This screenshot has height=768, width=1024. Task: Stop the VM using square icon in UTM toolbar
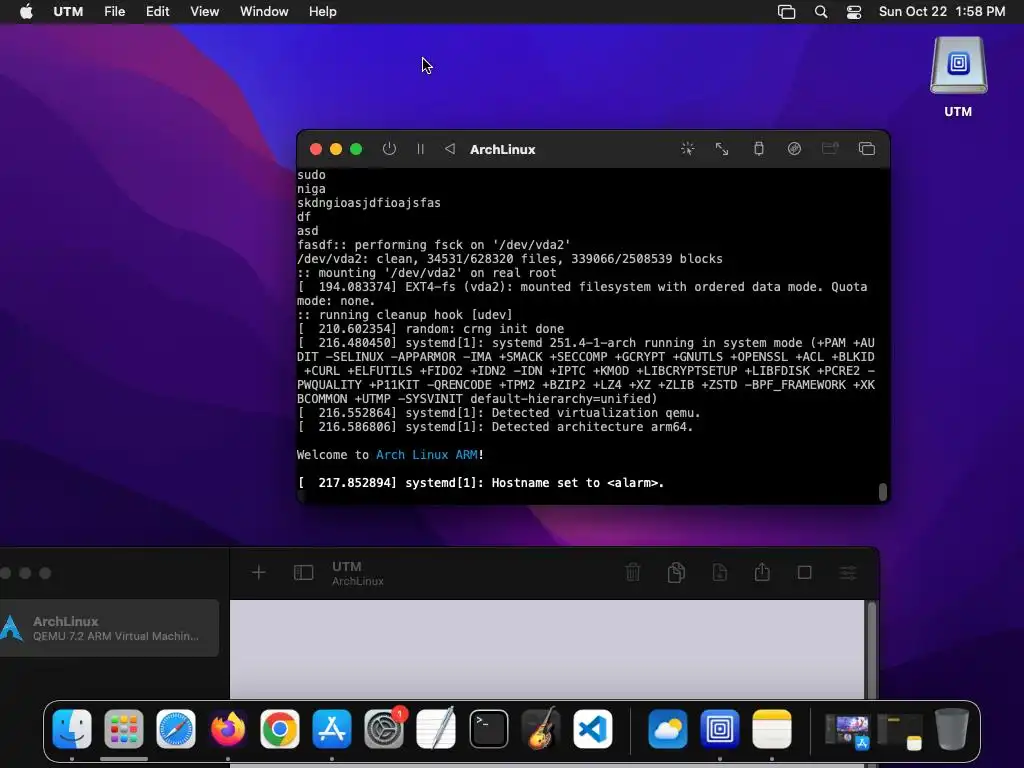click(805, 573)
